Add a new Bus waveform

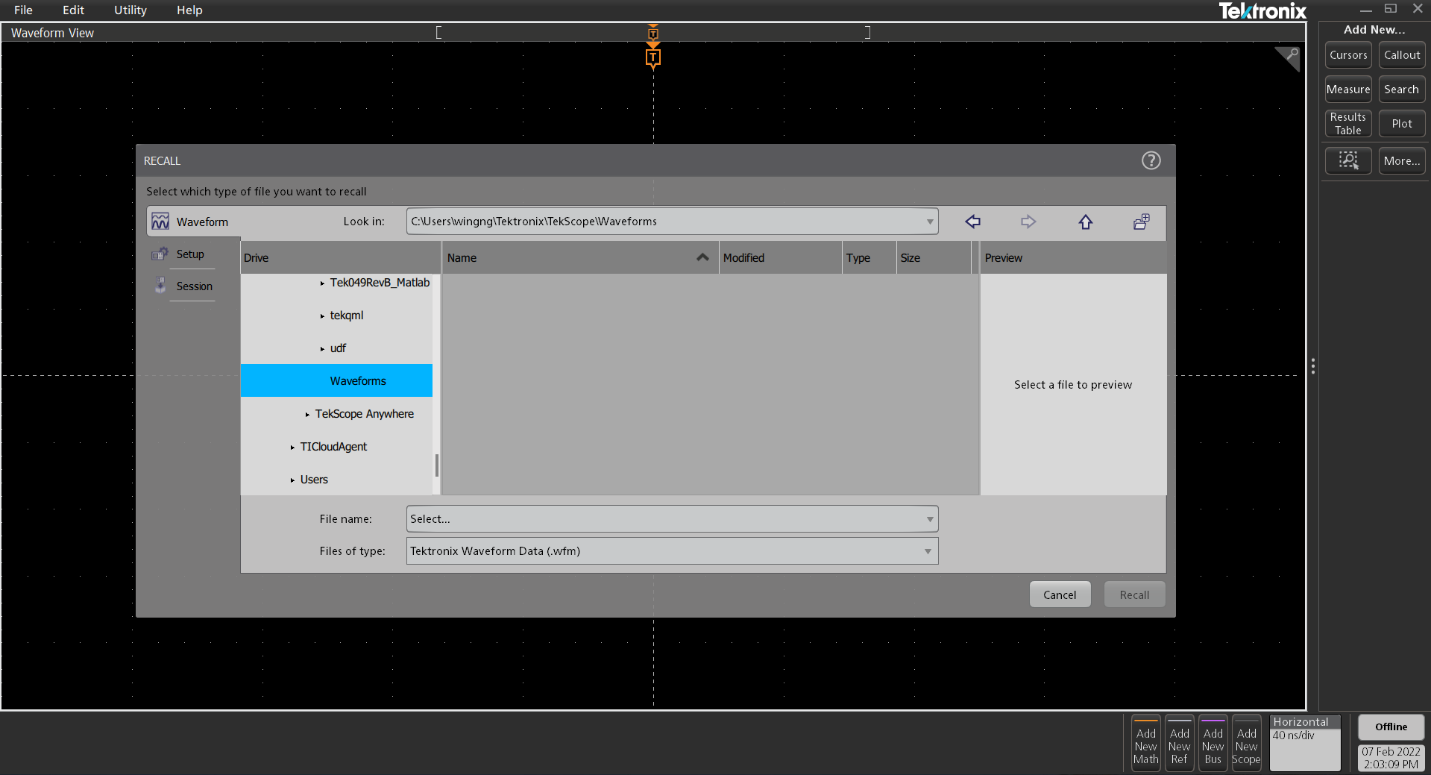click(1212, 743)
